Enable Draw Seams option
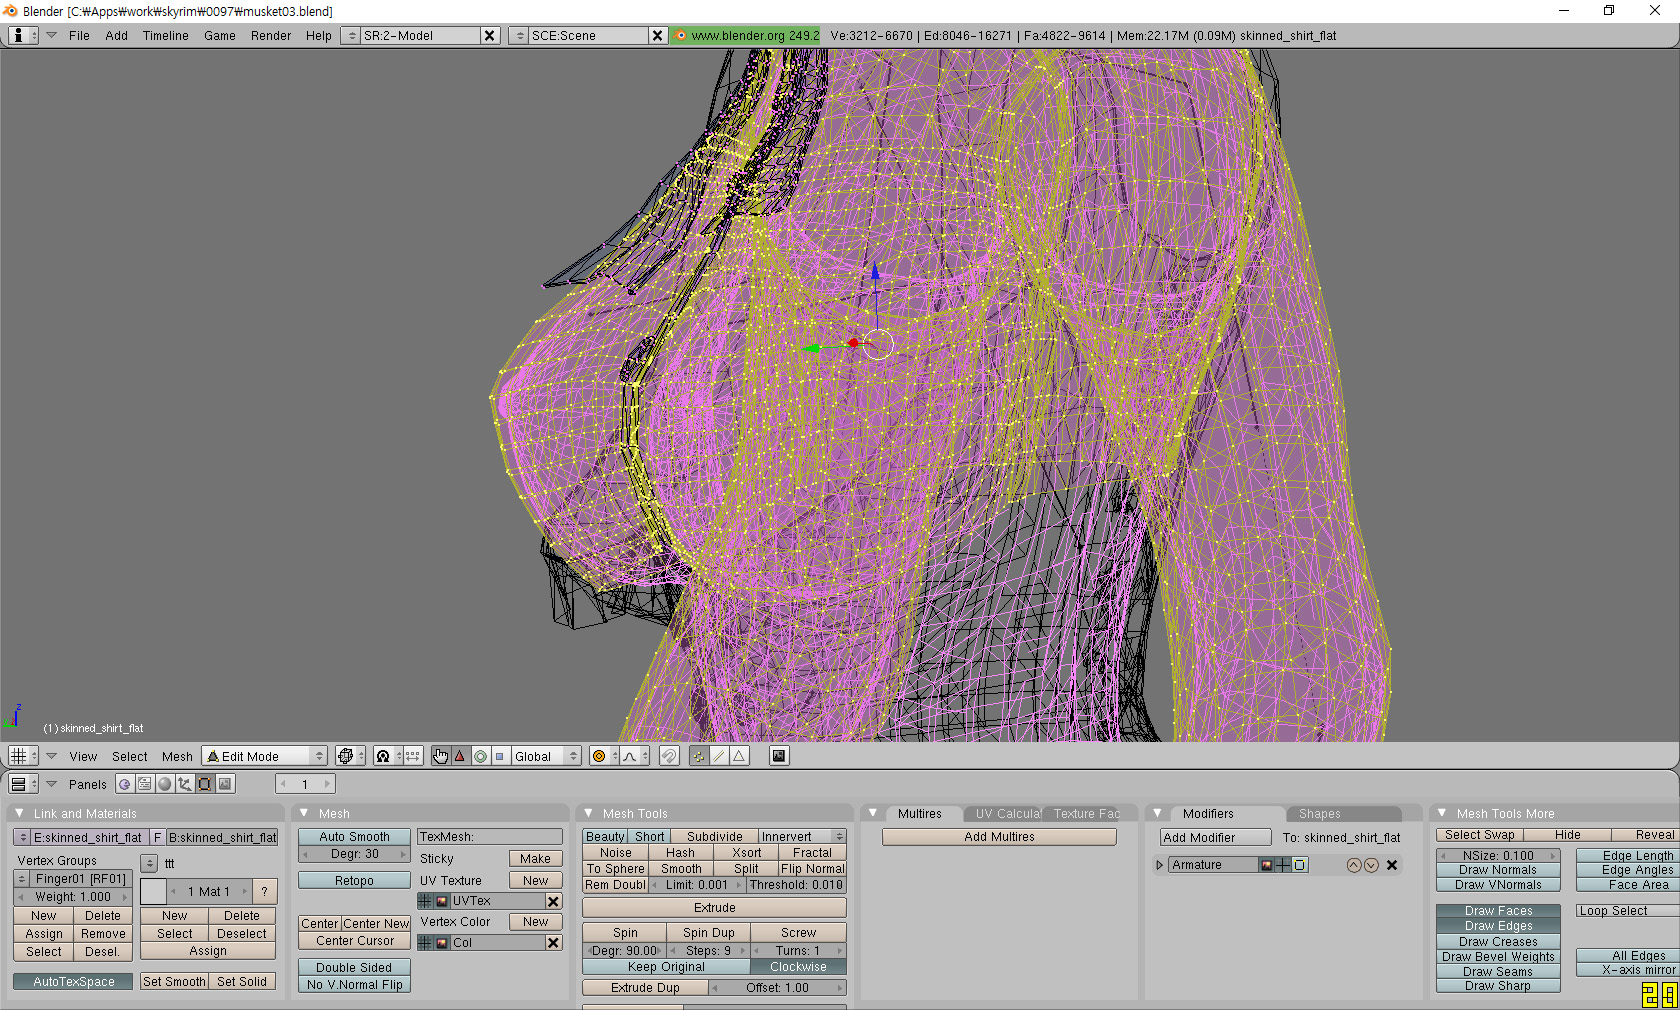Screen dimensions: 1680x1010 [1498, 972]
